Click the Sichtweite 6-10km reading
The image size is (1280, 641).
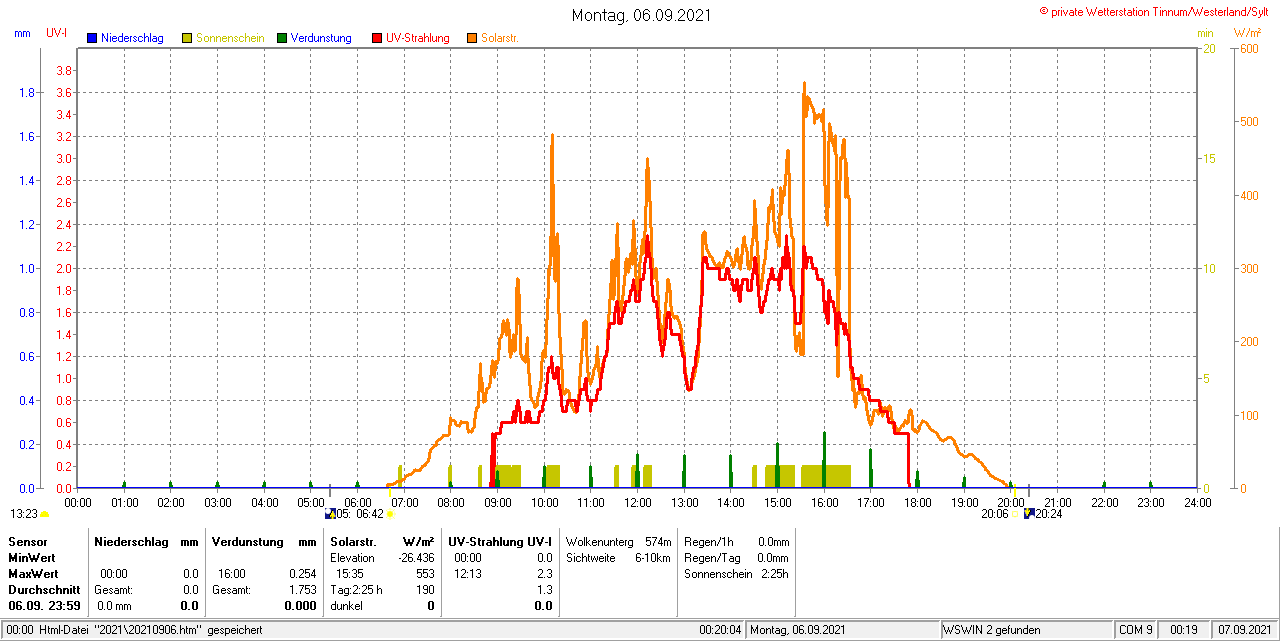point(618,557)
